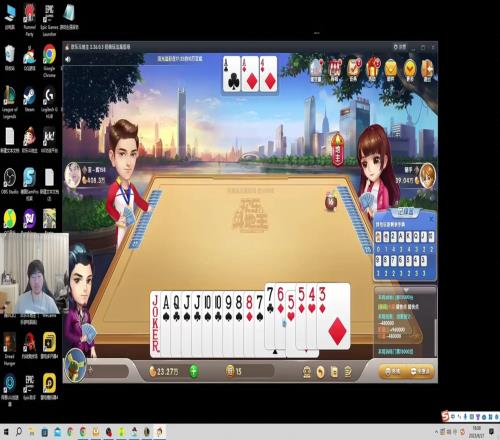Open the notification center icon
Viewport: 500px width, 440px height.
(491, 432)
